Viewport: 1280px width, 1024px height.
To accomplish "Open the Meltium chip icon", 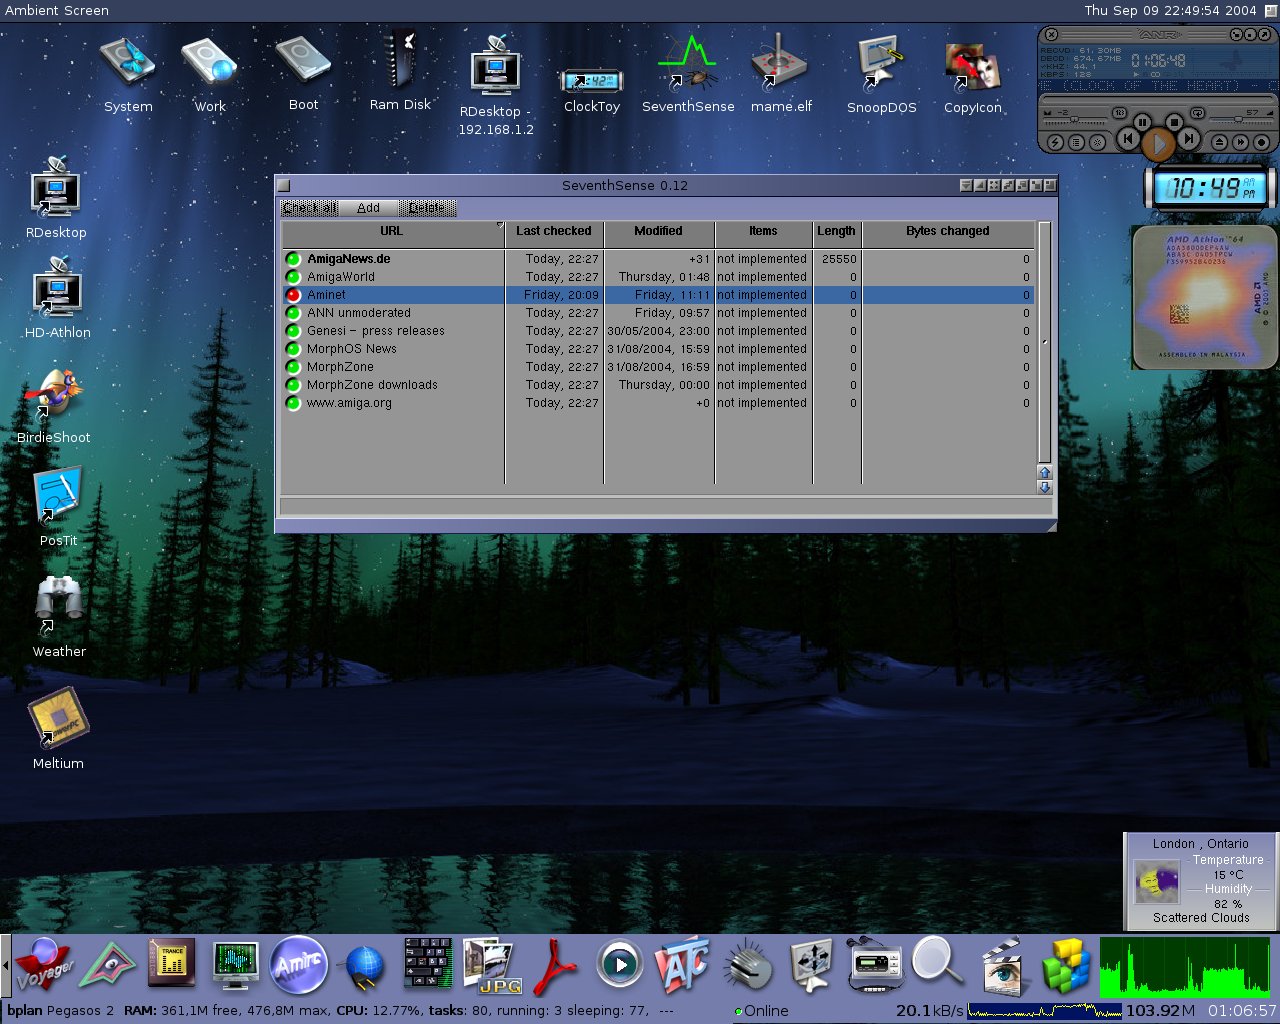I will tap(58, 728).
